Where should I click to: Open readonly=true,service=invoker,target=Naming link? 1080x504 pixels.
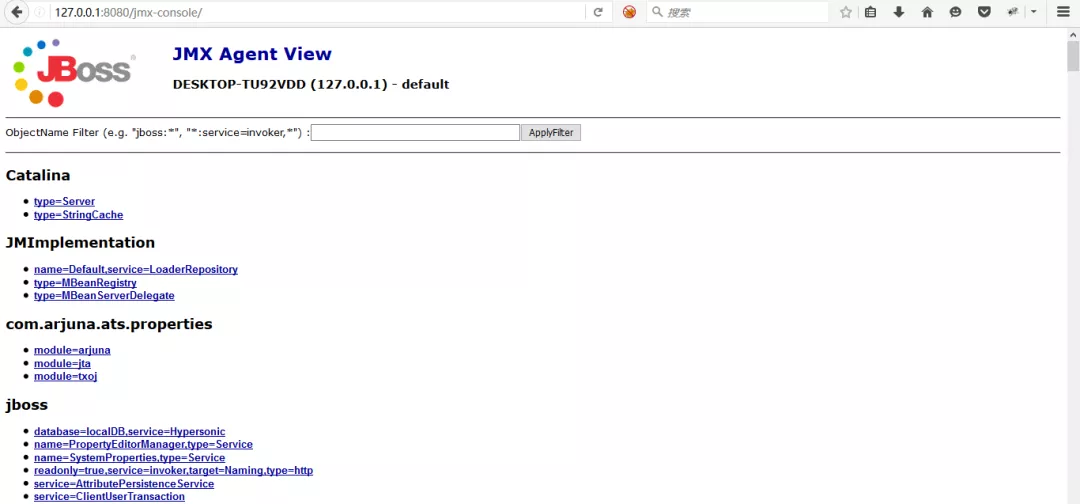174,471
